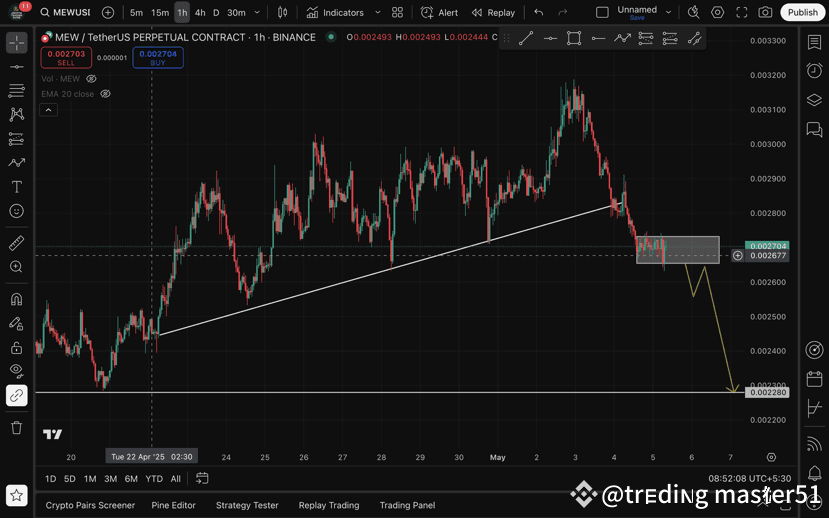Click the time axis settings gear
829x518 pixels.
pos(771,457)
